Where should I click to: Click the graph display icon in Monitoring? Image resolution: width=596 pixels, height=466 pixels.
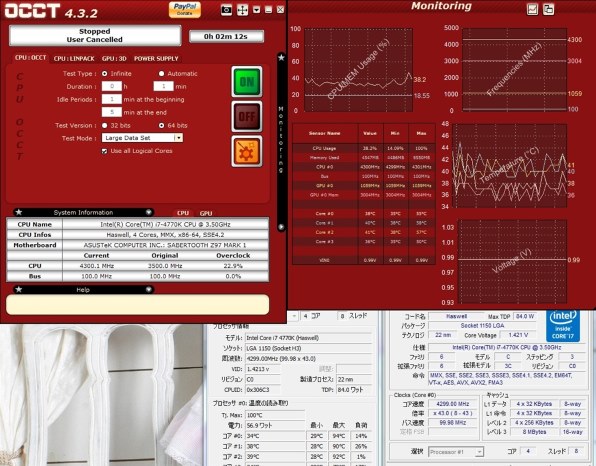(533, 9)
